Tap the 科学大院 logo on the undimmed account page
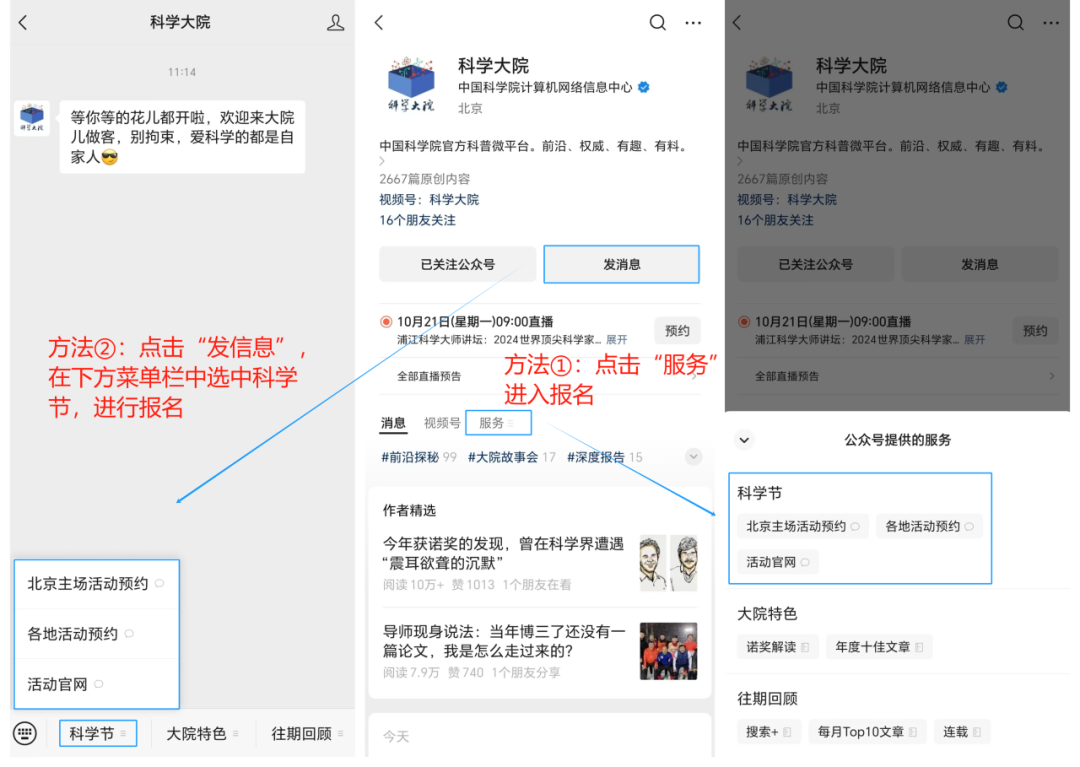Screen dimensions: 1080x767 pos(411,84)
